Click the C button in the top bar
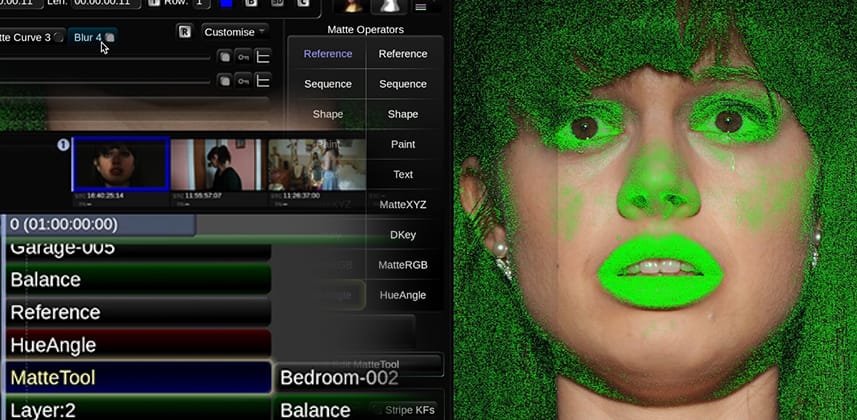The image size is (857, 420). [303, 3]
